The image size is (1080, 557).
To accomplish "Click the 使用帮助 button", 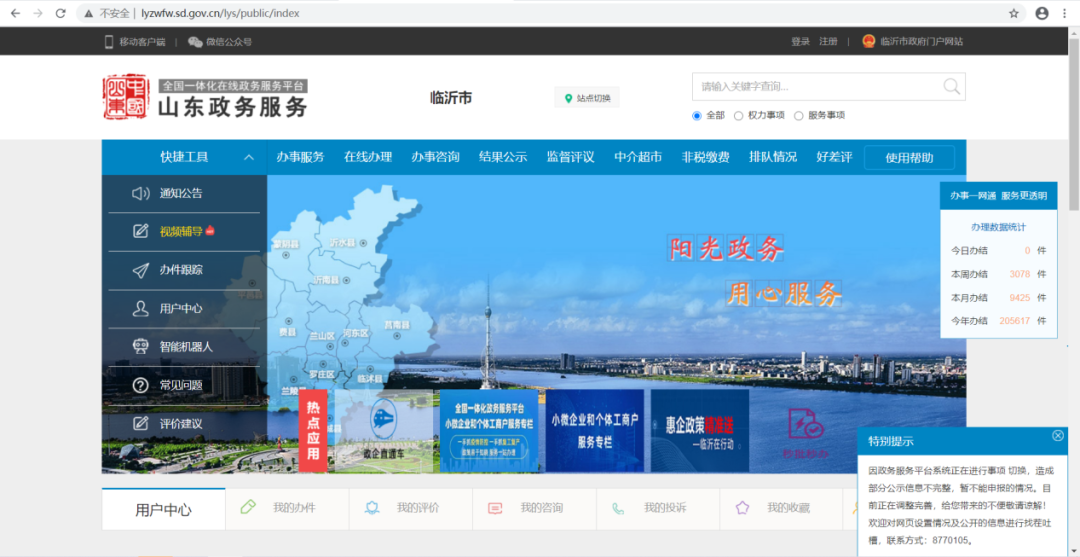I will click(909, 158).
